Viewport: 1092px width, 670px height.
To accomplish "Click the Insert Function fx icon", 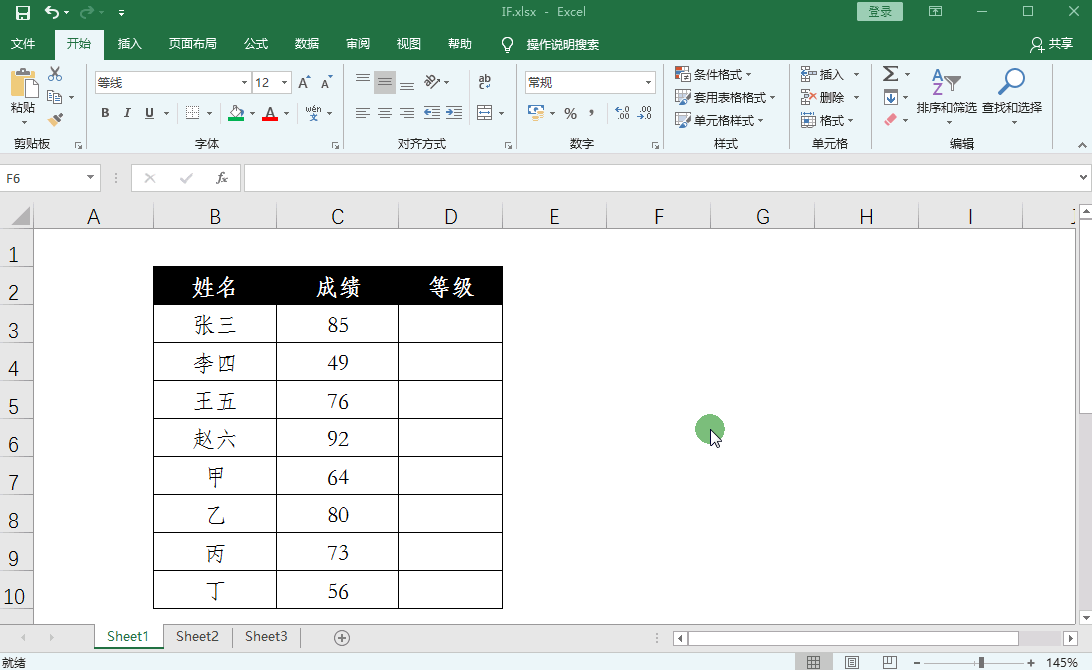I will tap(222, 178).
